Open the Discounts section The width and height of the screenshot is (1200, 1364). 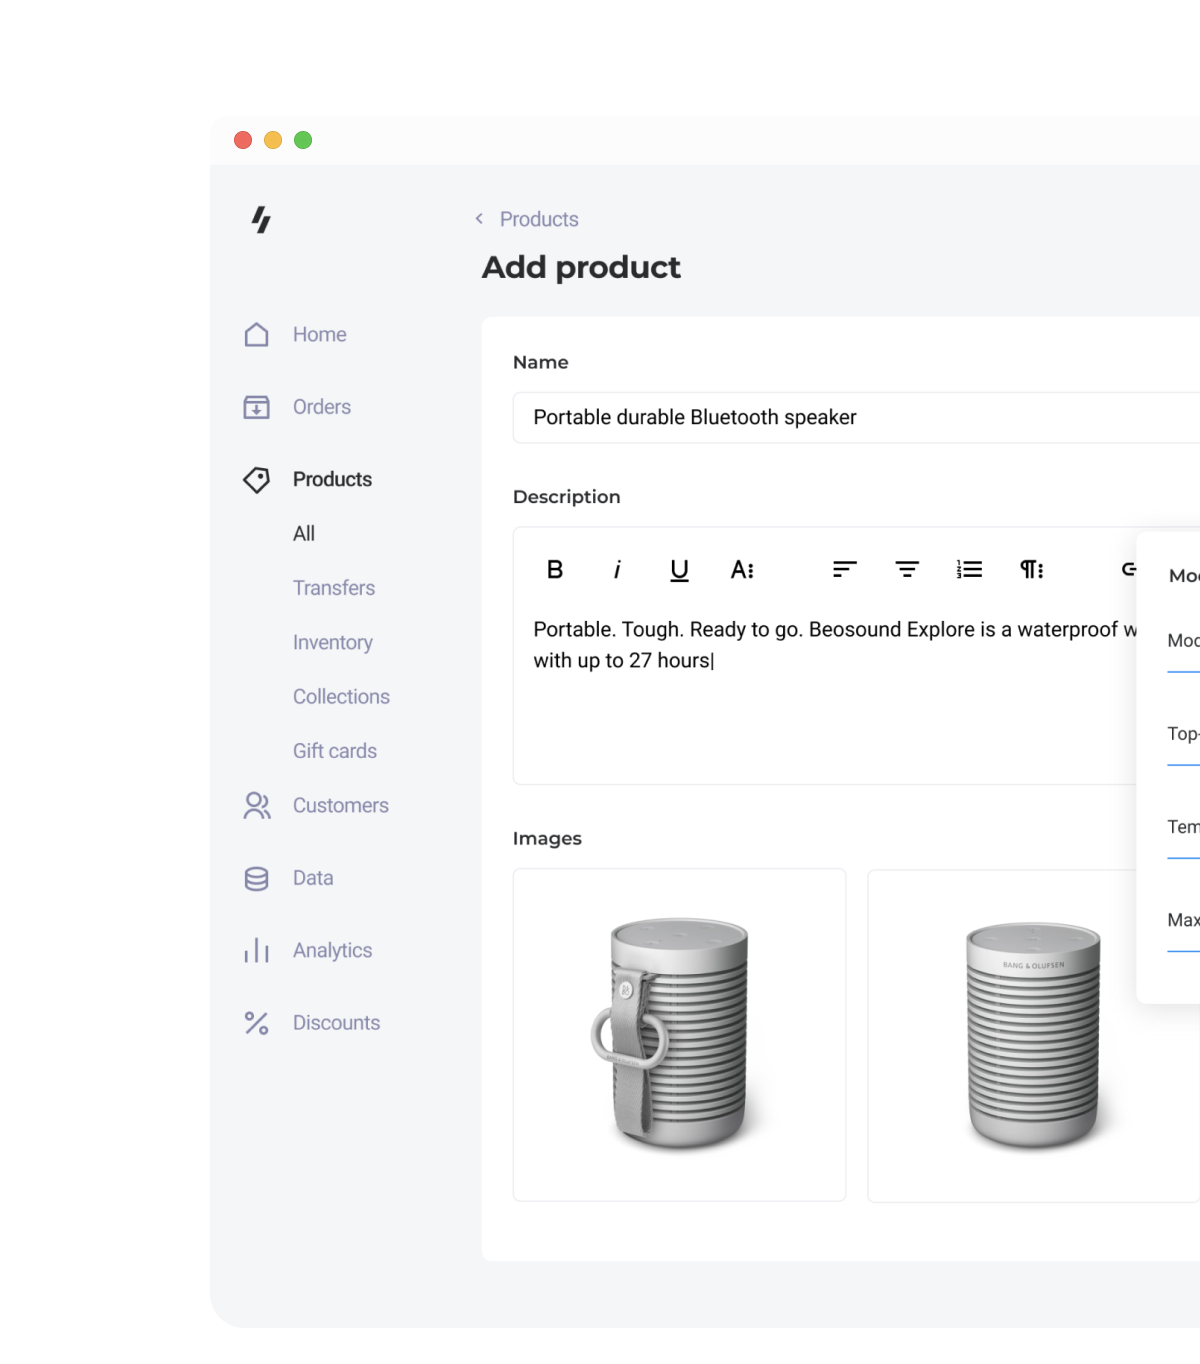point(336,1023)
